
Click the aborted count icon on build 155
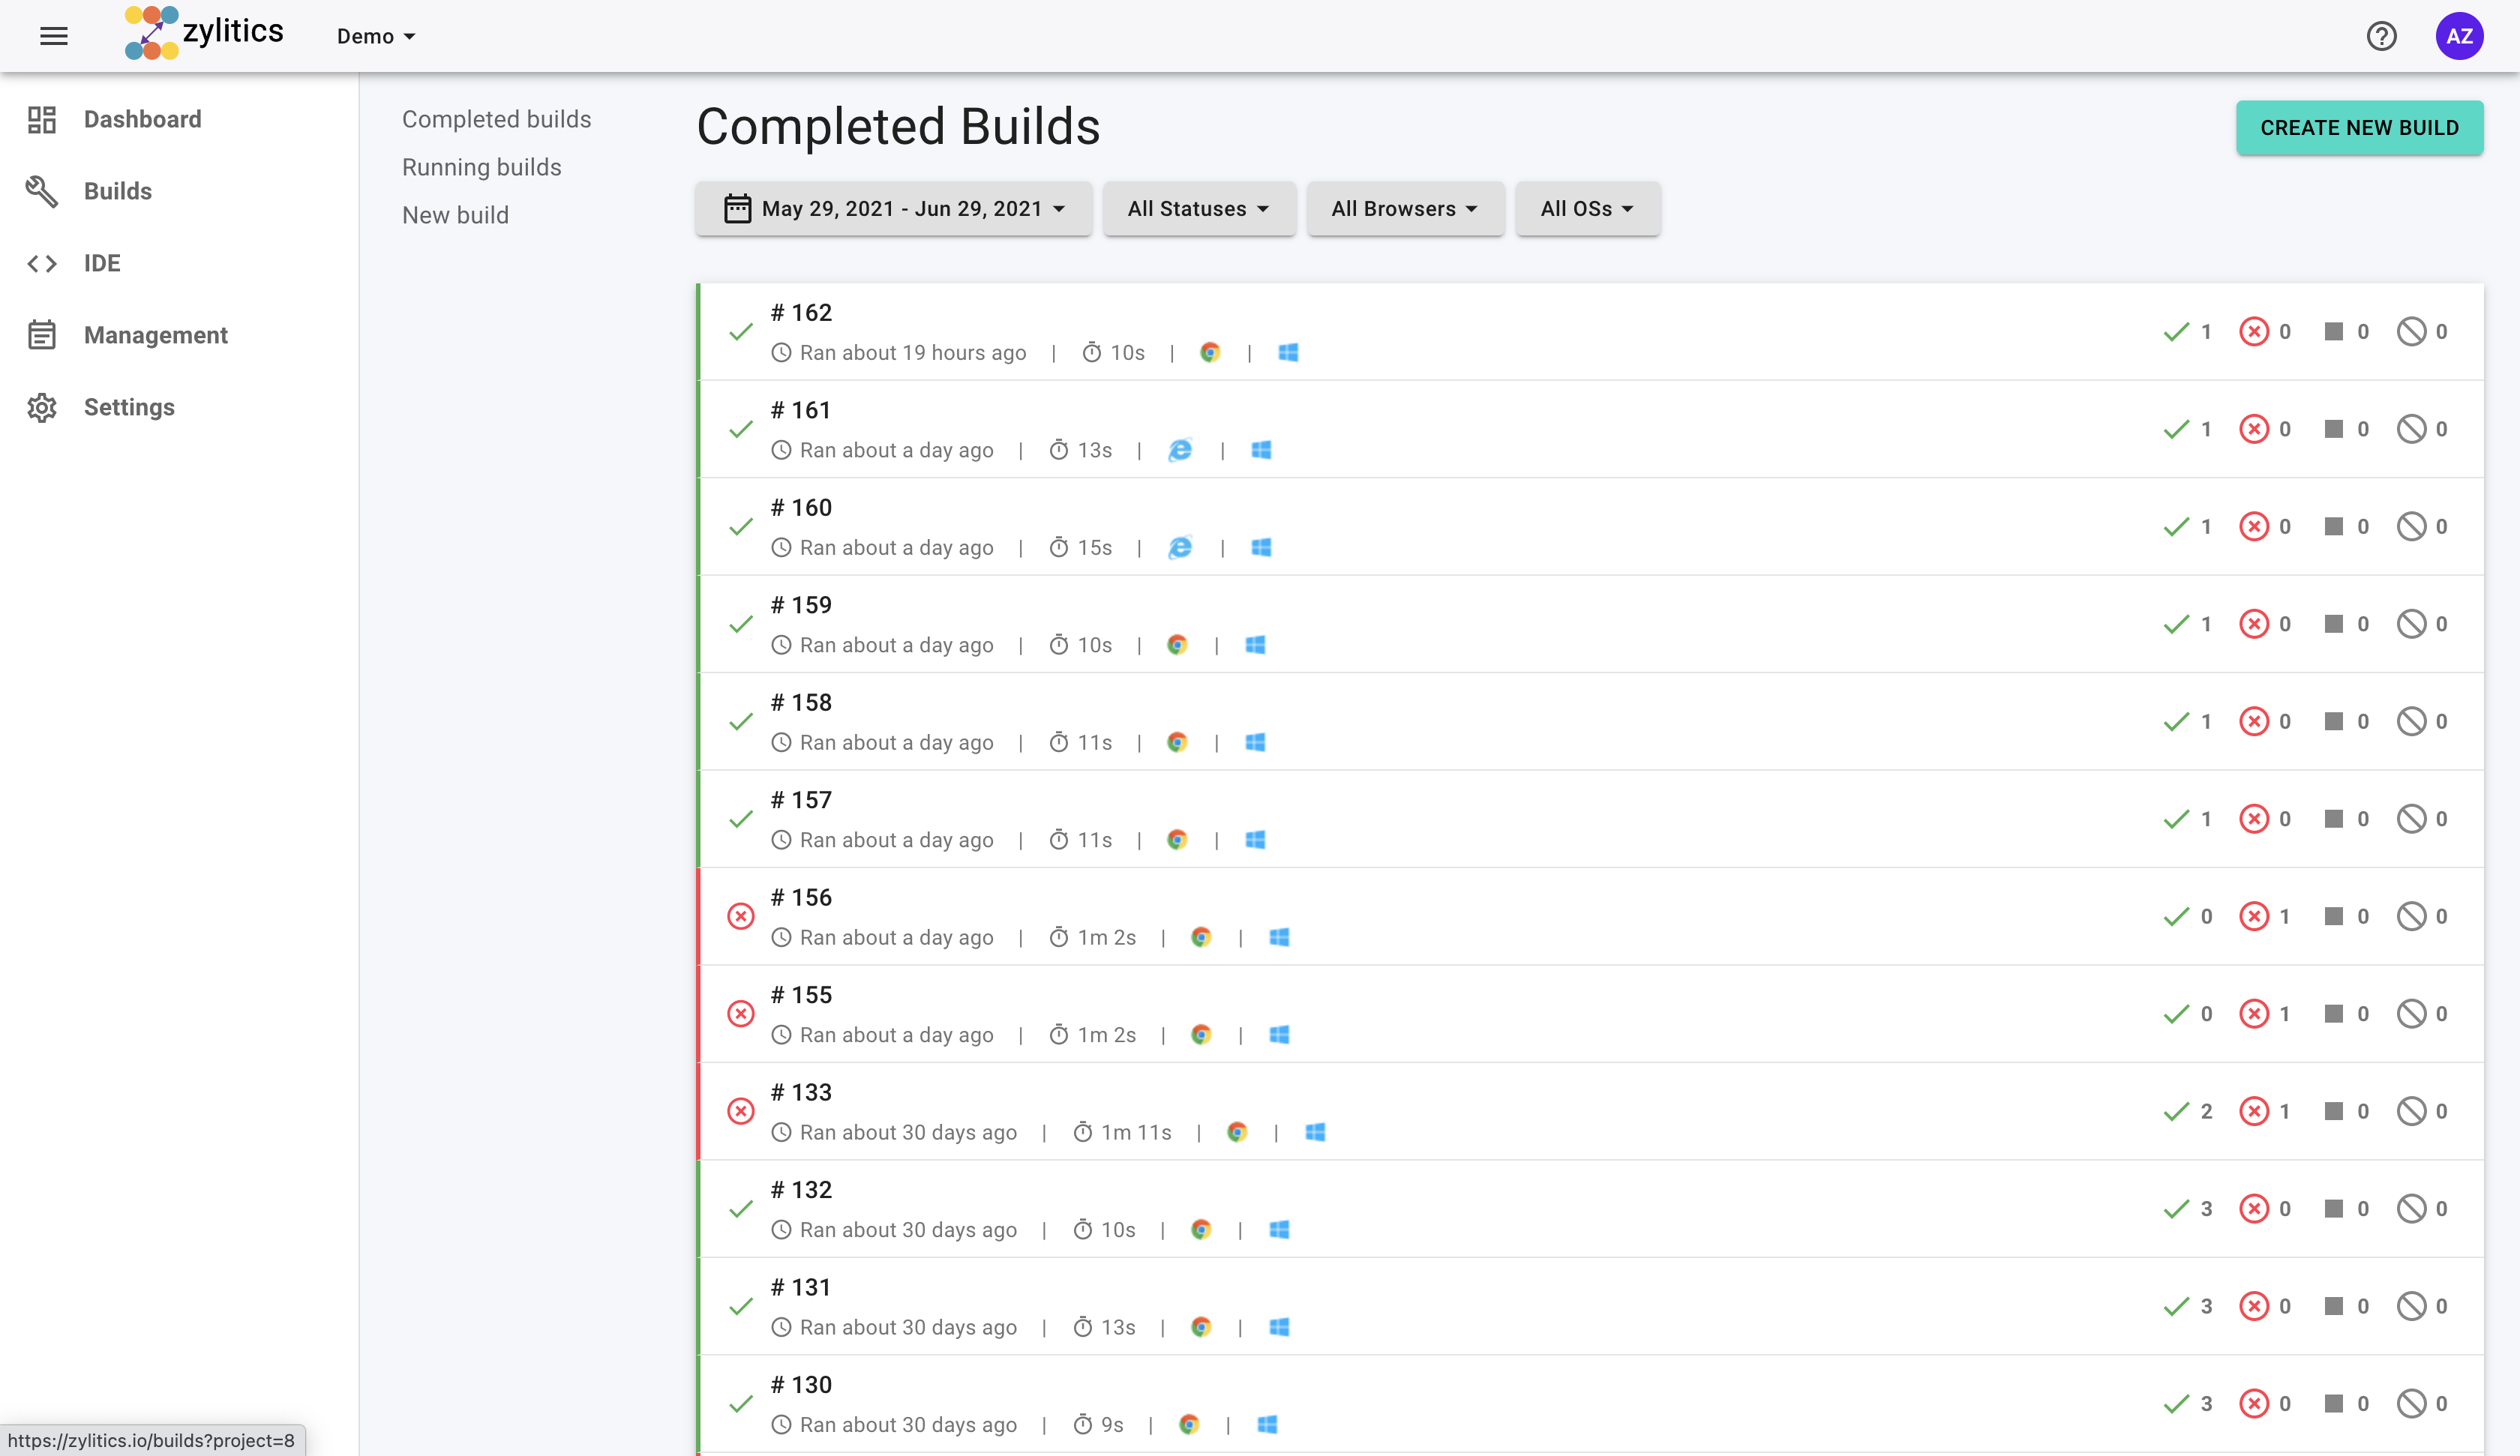(x=2411, y=1014)
